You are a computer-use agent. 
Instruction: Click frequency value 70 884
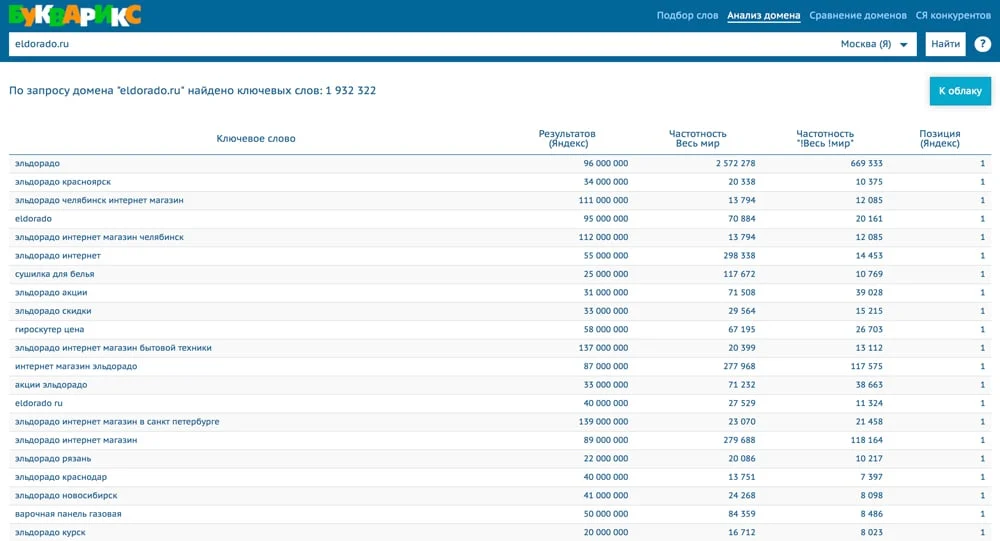tap(742, 219)
